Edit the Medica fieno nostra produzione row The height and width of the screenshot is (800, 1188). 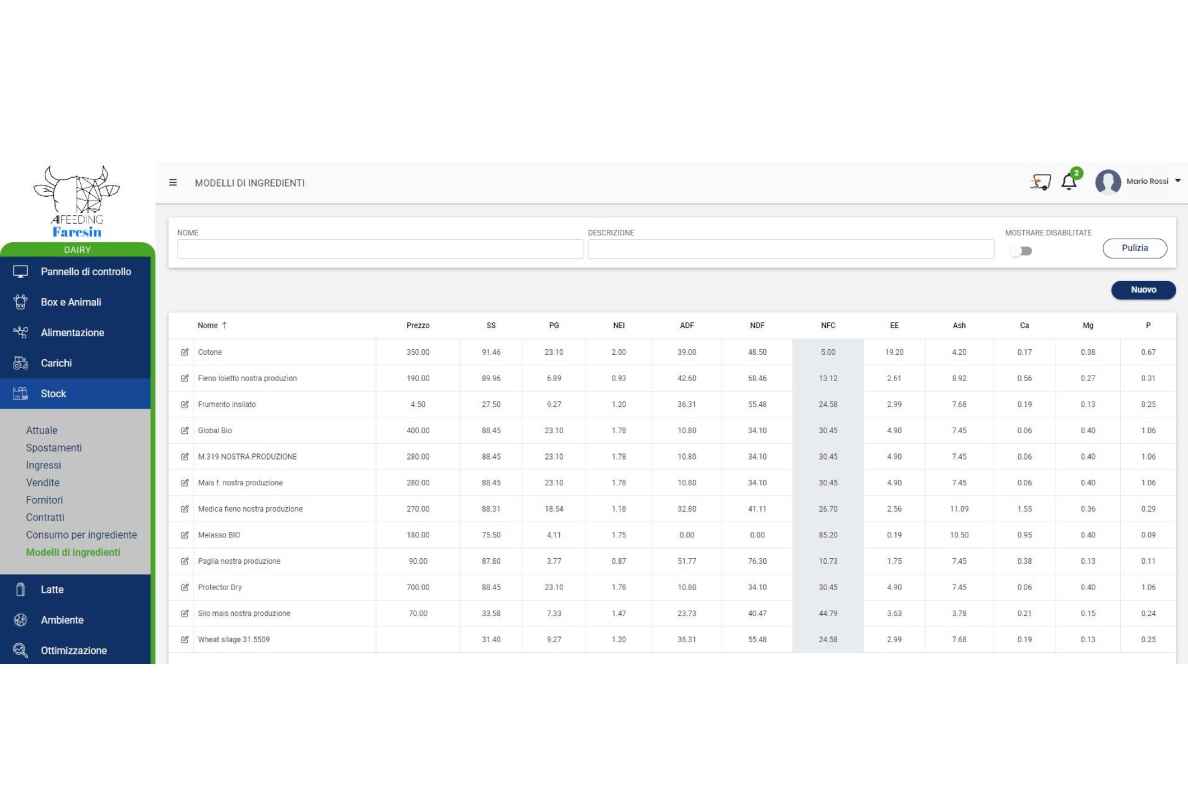click(x=184, y=509)
